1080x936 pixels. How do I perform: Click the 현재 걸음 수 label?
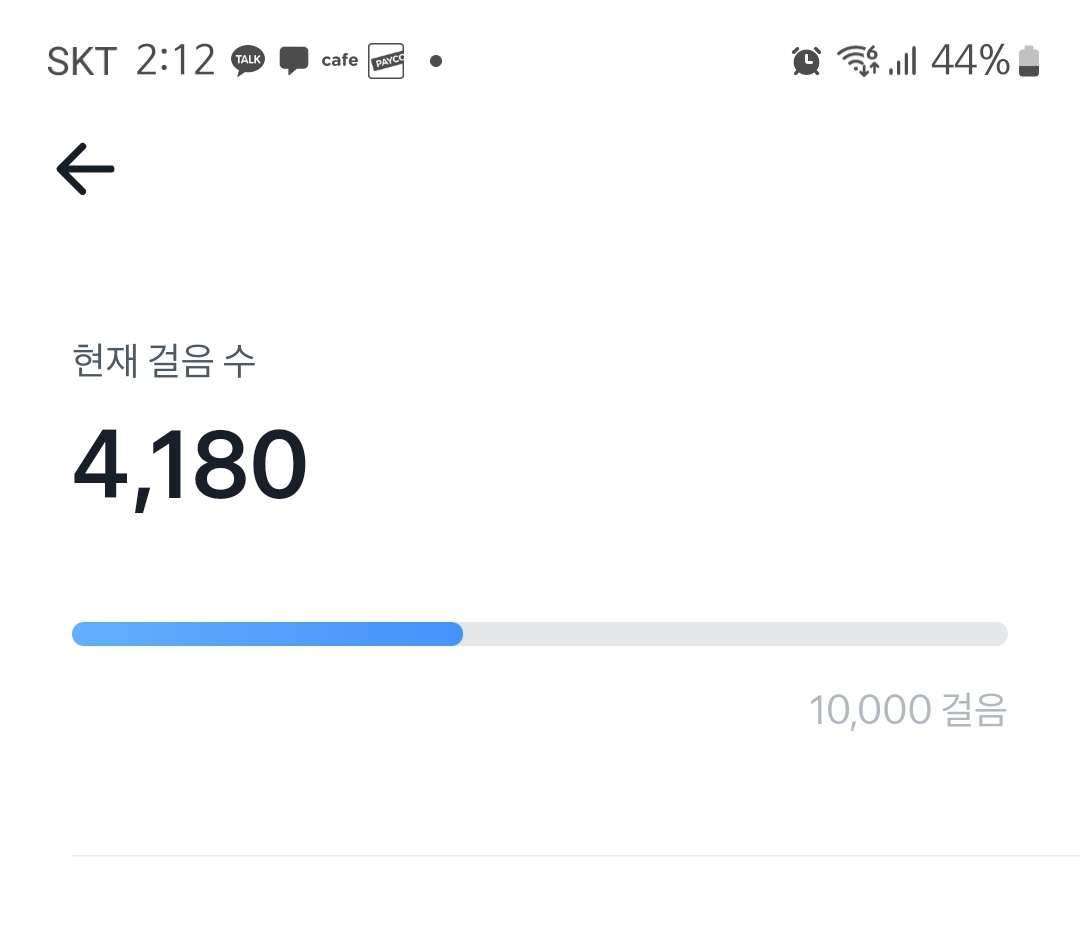pyautogui.click(x=165, y=361)
